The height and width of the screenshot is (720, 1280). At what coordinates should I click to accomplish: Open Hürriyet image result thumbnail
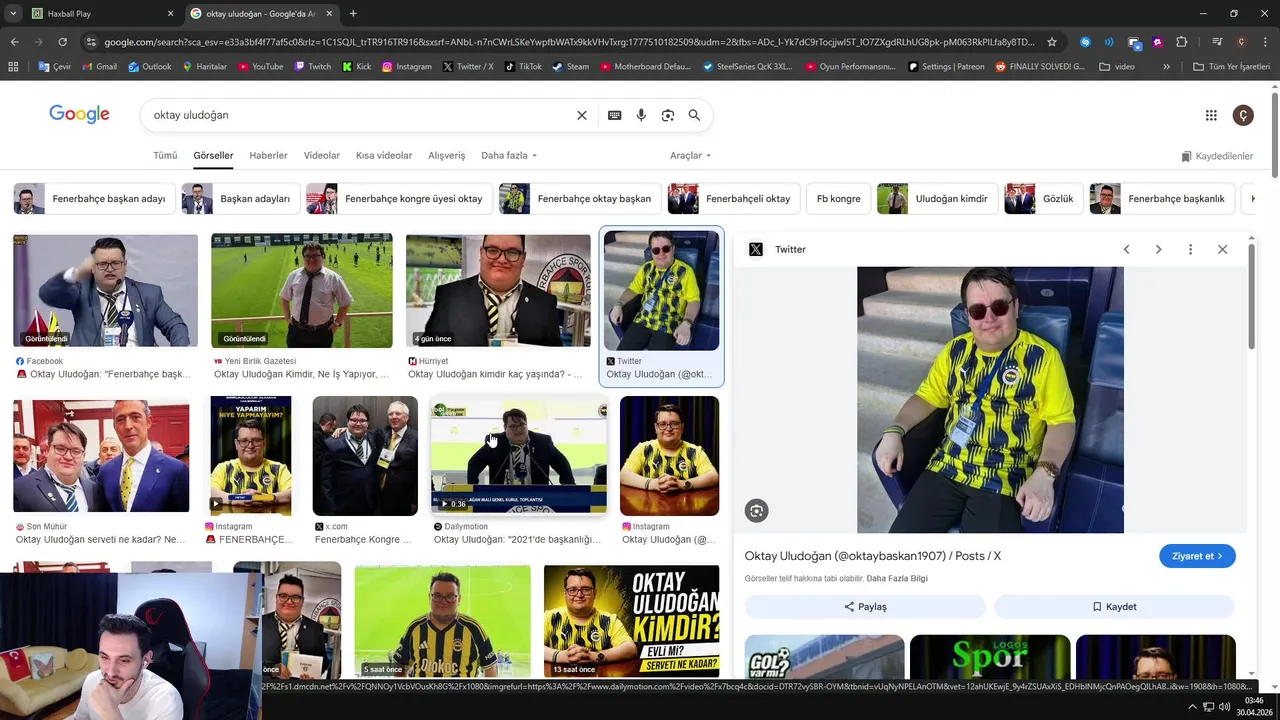[498, 290]
